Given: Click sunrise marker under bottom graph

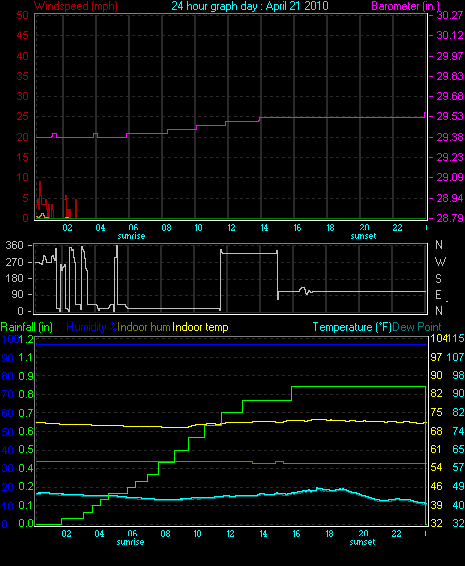Looking at the screenshot, I should point(130,542).
